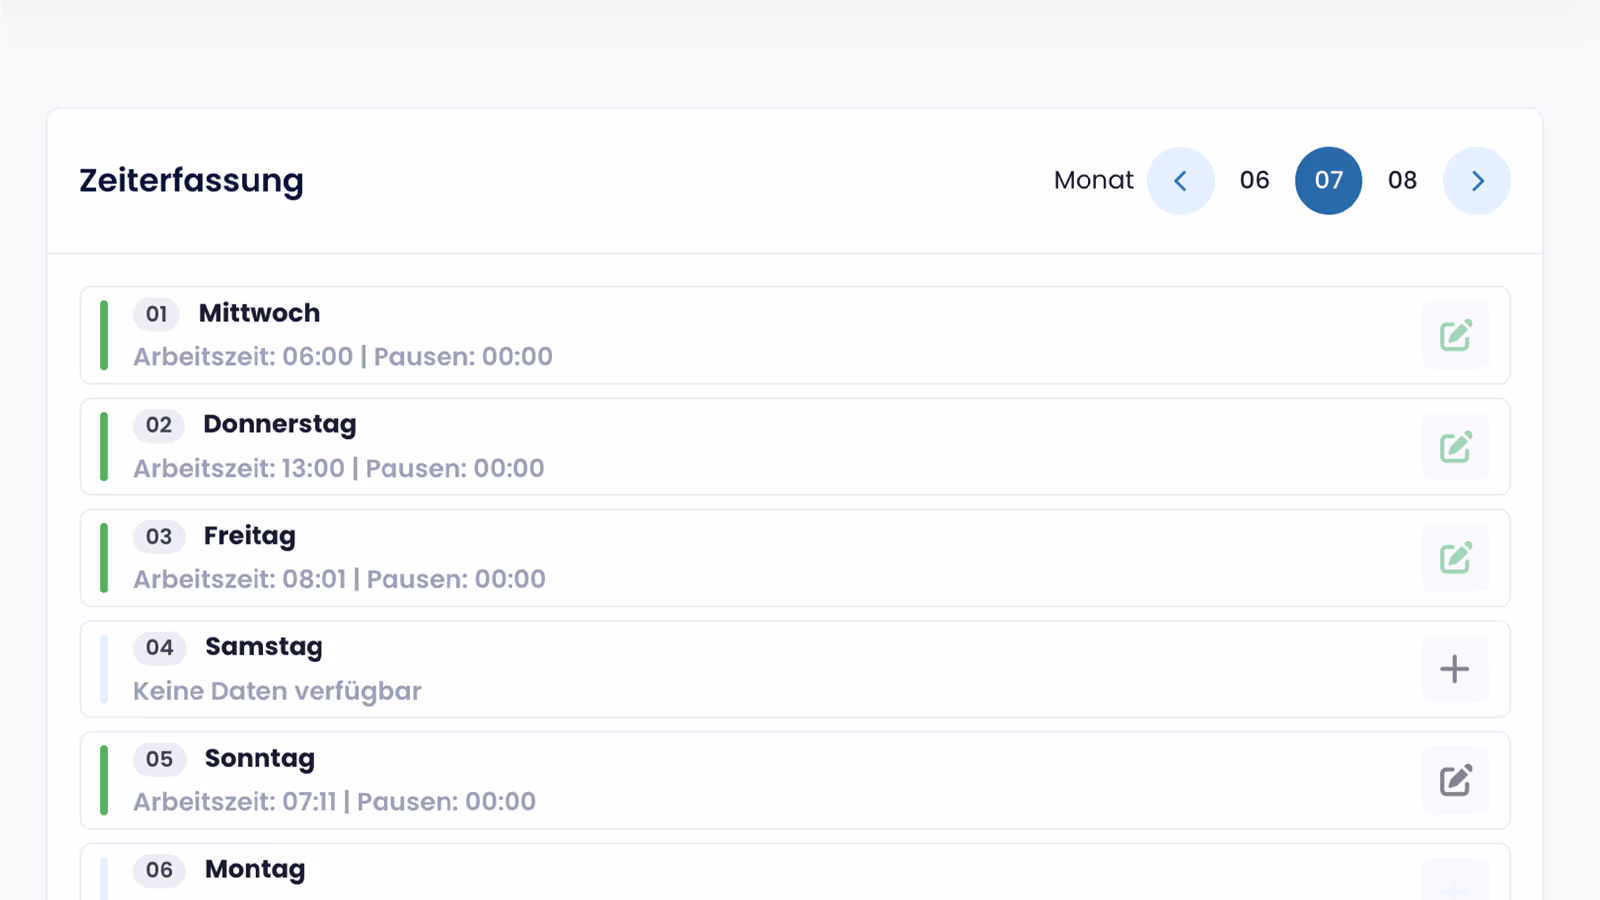
Task: Click the 05 day number badge
Action: [160, 759]
